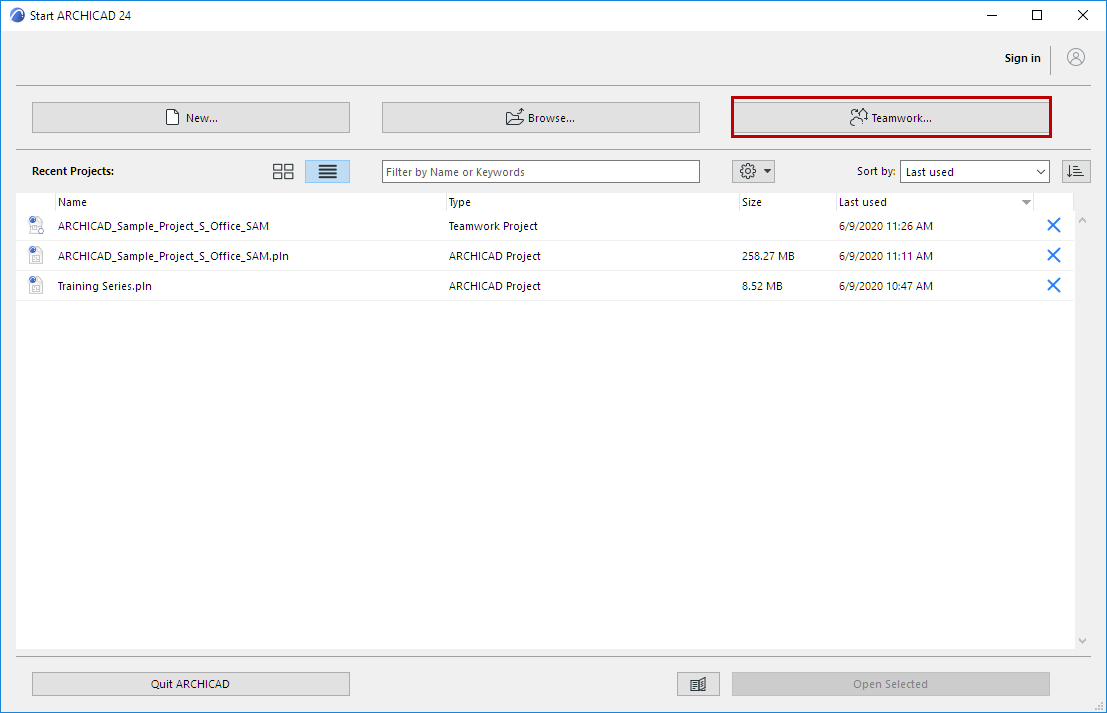Click the ARCHICAD_Sample_Project_S_Office_SAM.pln file icon

coord(35,255)
